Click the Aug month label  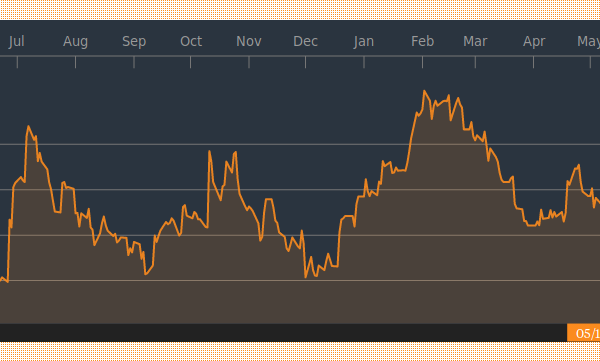click(75, 41)
